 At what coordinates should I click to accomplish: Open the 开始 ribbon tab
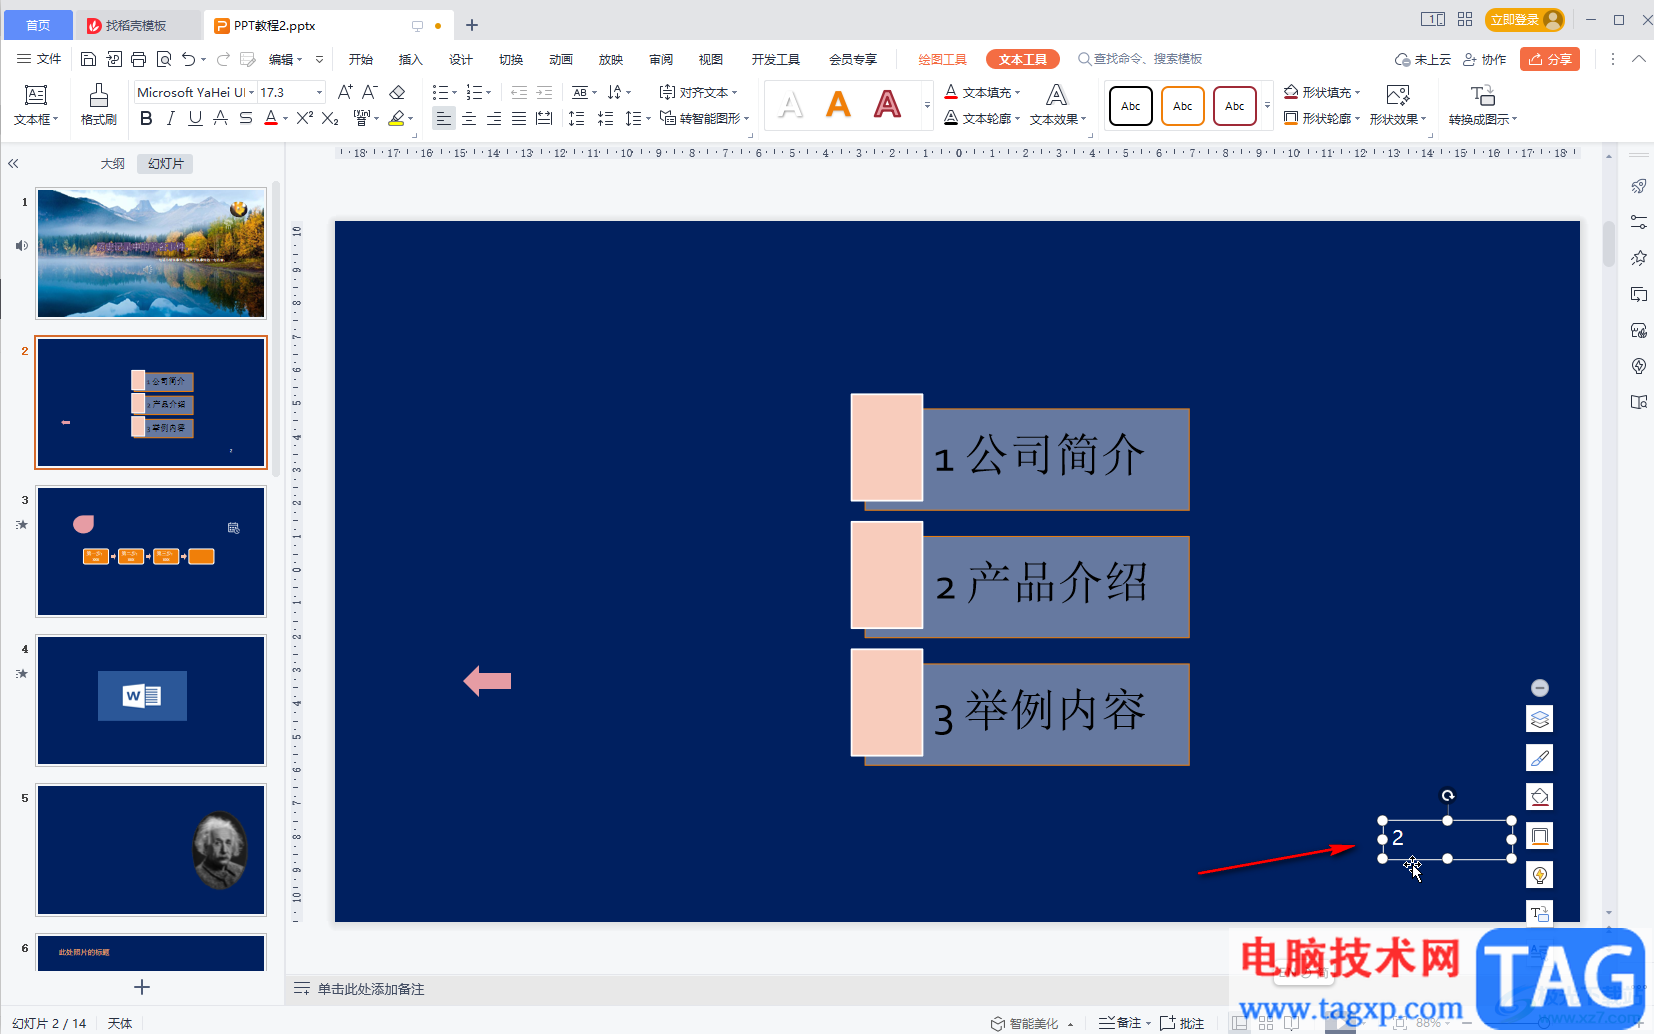360,59
